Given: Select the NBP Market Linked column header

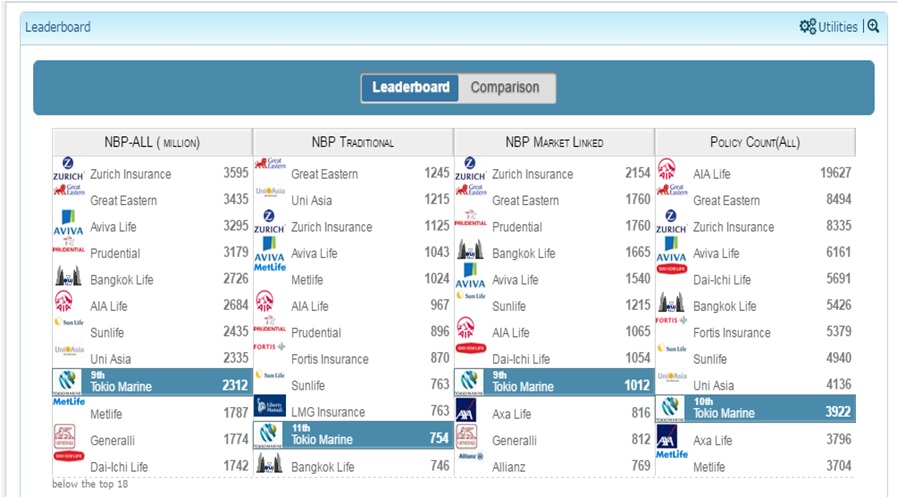Looking at the screenshot, I should click(553, 142).
